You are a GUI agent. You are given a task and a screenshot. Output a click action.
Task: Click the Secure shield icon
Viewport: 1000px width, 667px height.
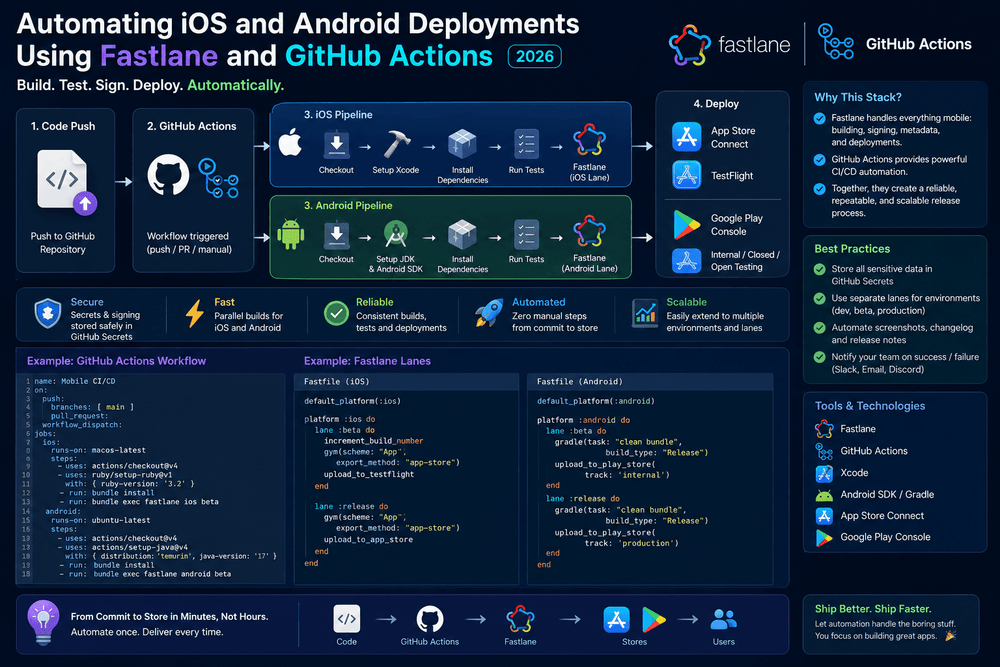(48, 313)
